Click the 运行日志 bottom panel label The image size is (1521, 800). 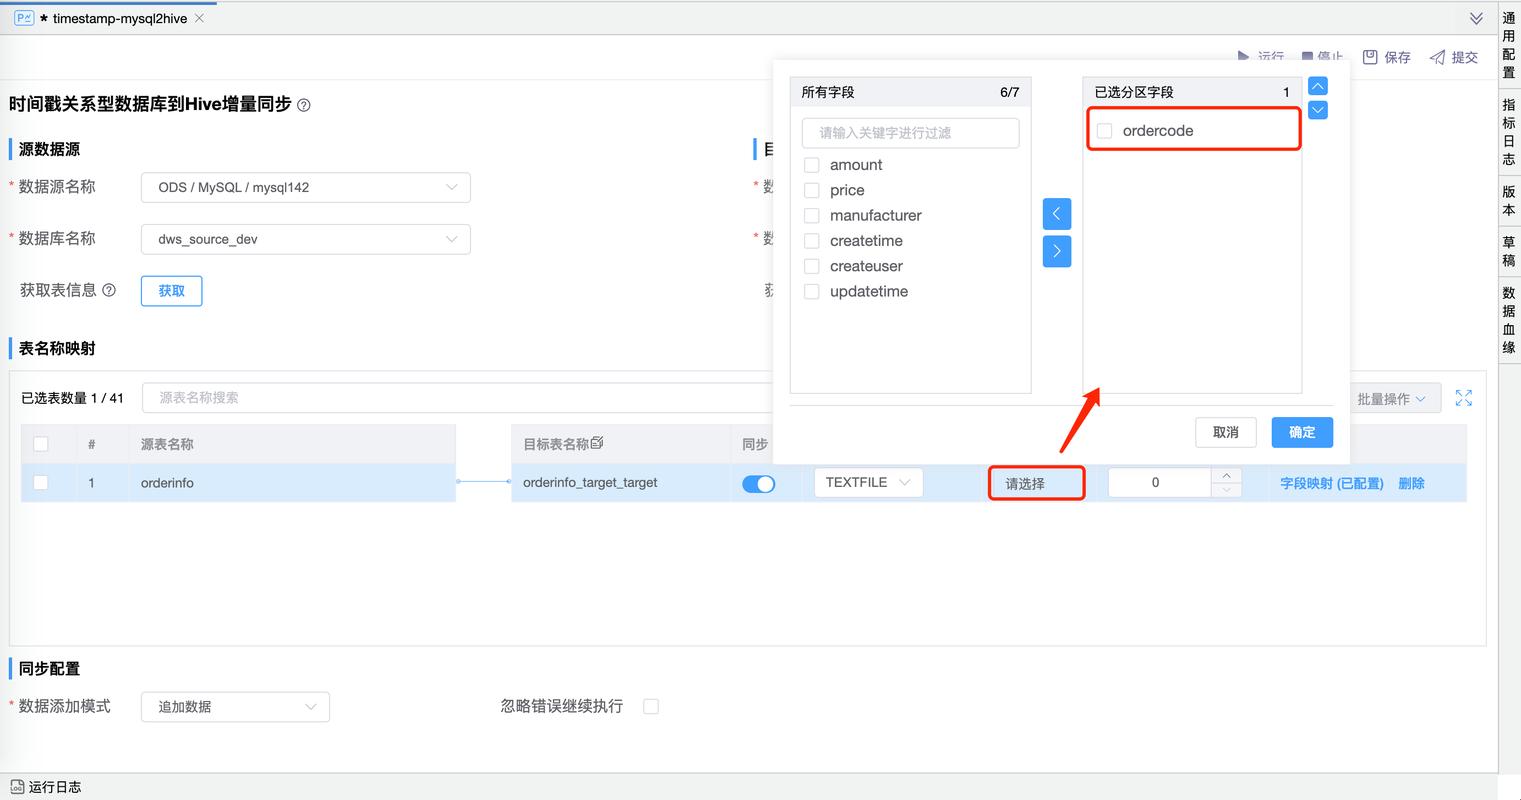(55, 787)
